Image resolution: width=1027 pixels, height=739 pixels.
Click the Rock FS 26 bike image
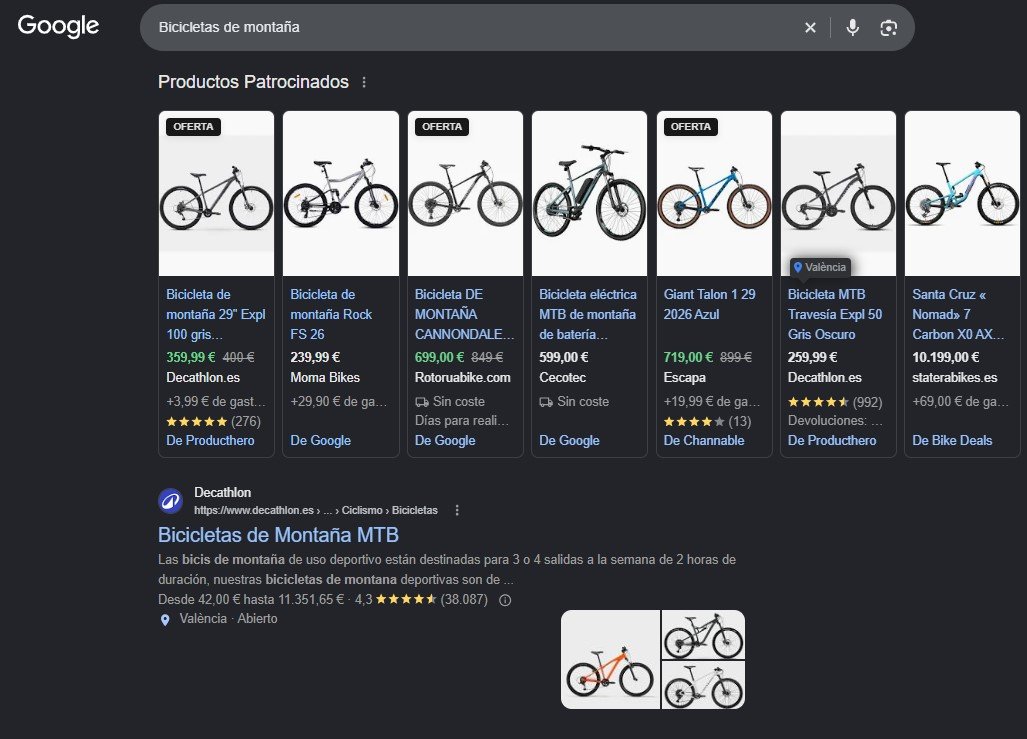click(341, 194)
